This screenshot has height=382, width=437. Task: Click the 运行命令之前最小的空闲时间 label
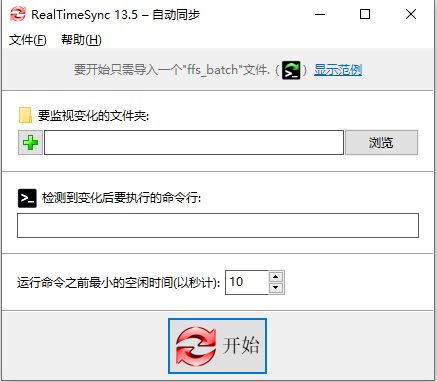pyautogui.click(x=118, y=283)
